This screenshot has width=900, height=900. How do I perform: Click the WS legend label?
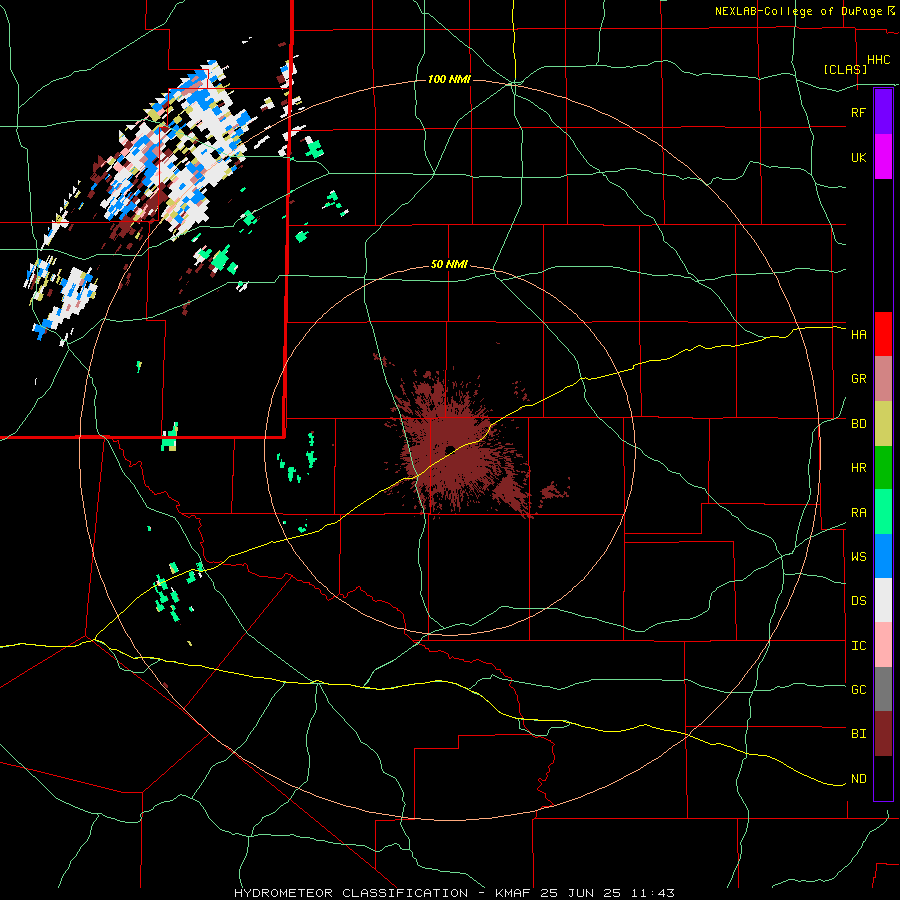tap(858, 557)
